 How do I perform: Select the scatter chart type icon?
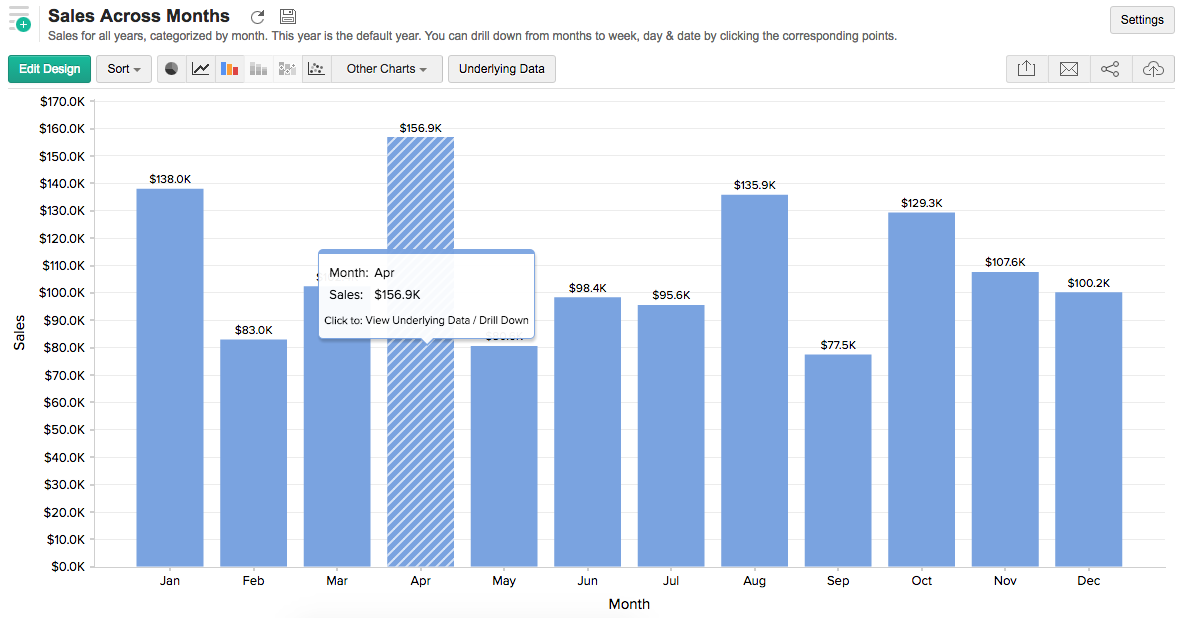click(316, 69)
